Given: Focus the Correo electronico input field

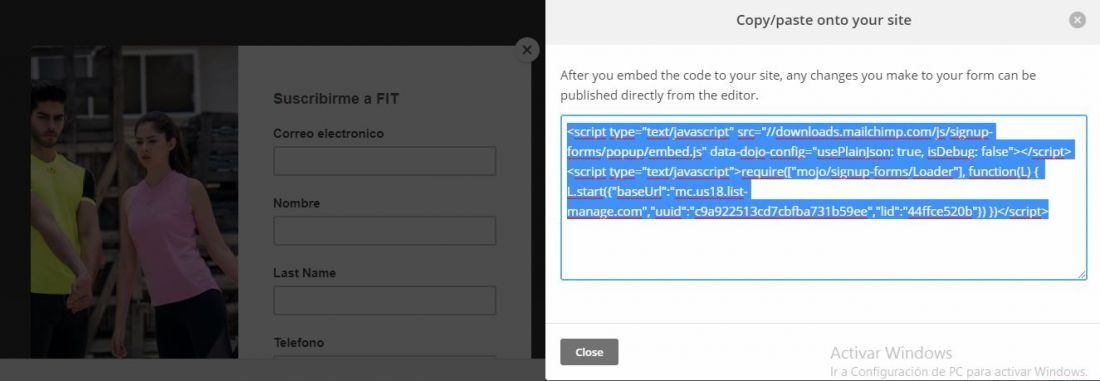Looking at the screenshot, I should [x=384, y=161].
